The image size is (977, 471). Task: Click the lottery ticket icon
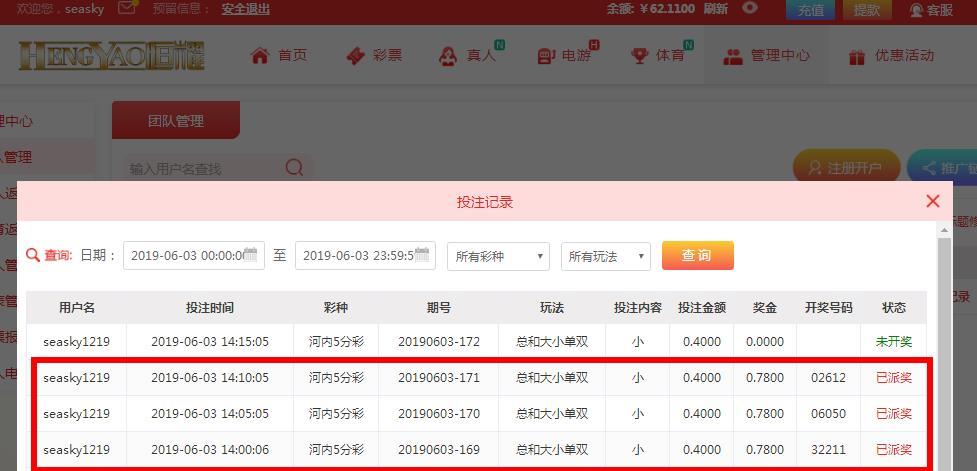pos(355,56)
